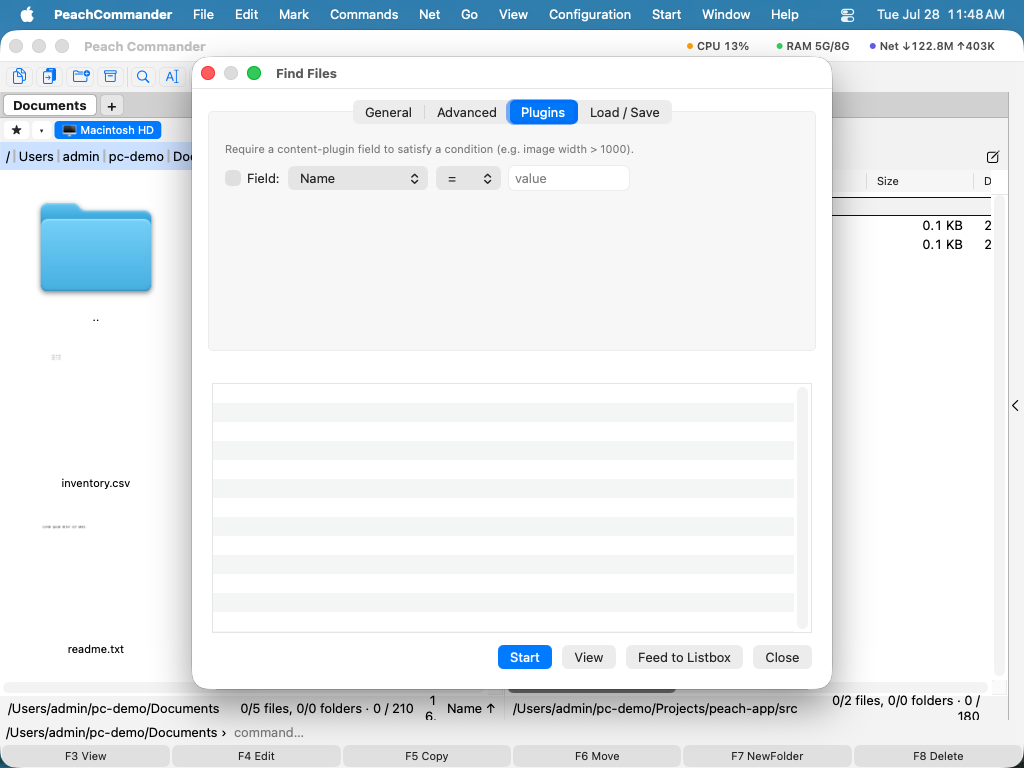Click the root slash breadcrumb
The width and height of the screenshot is (1024, 768).
[x=8, y=156]
